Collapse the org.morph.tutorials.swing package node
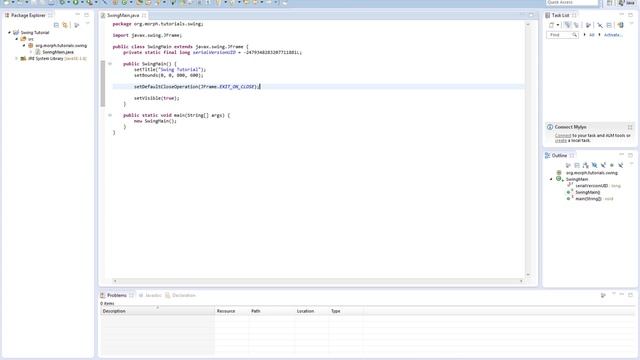 click(x=24, y=45)
